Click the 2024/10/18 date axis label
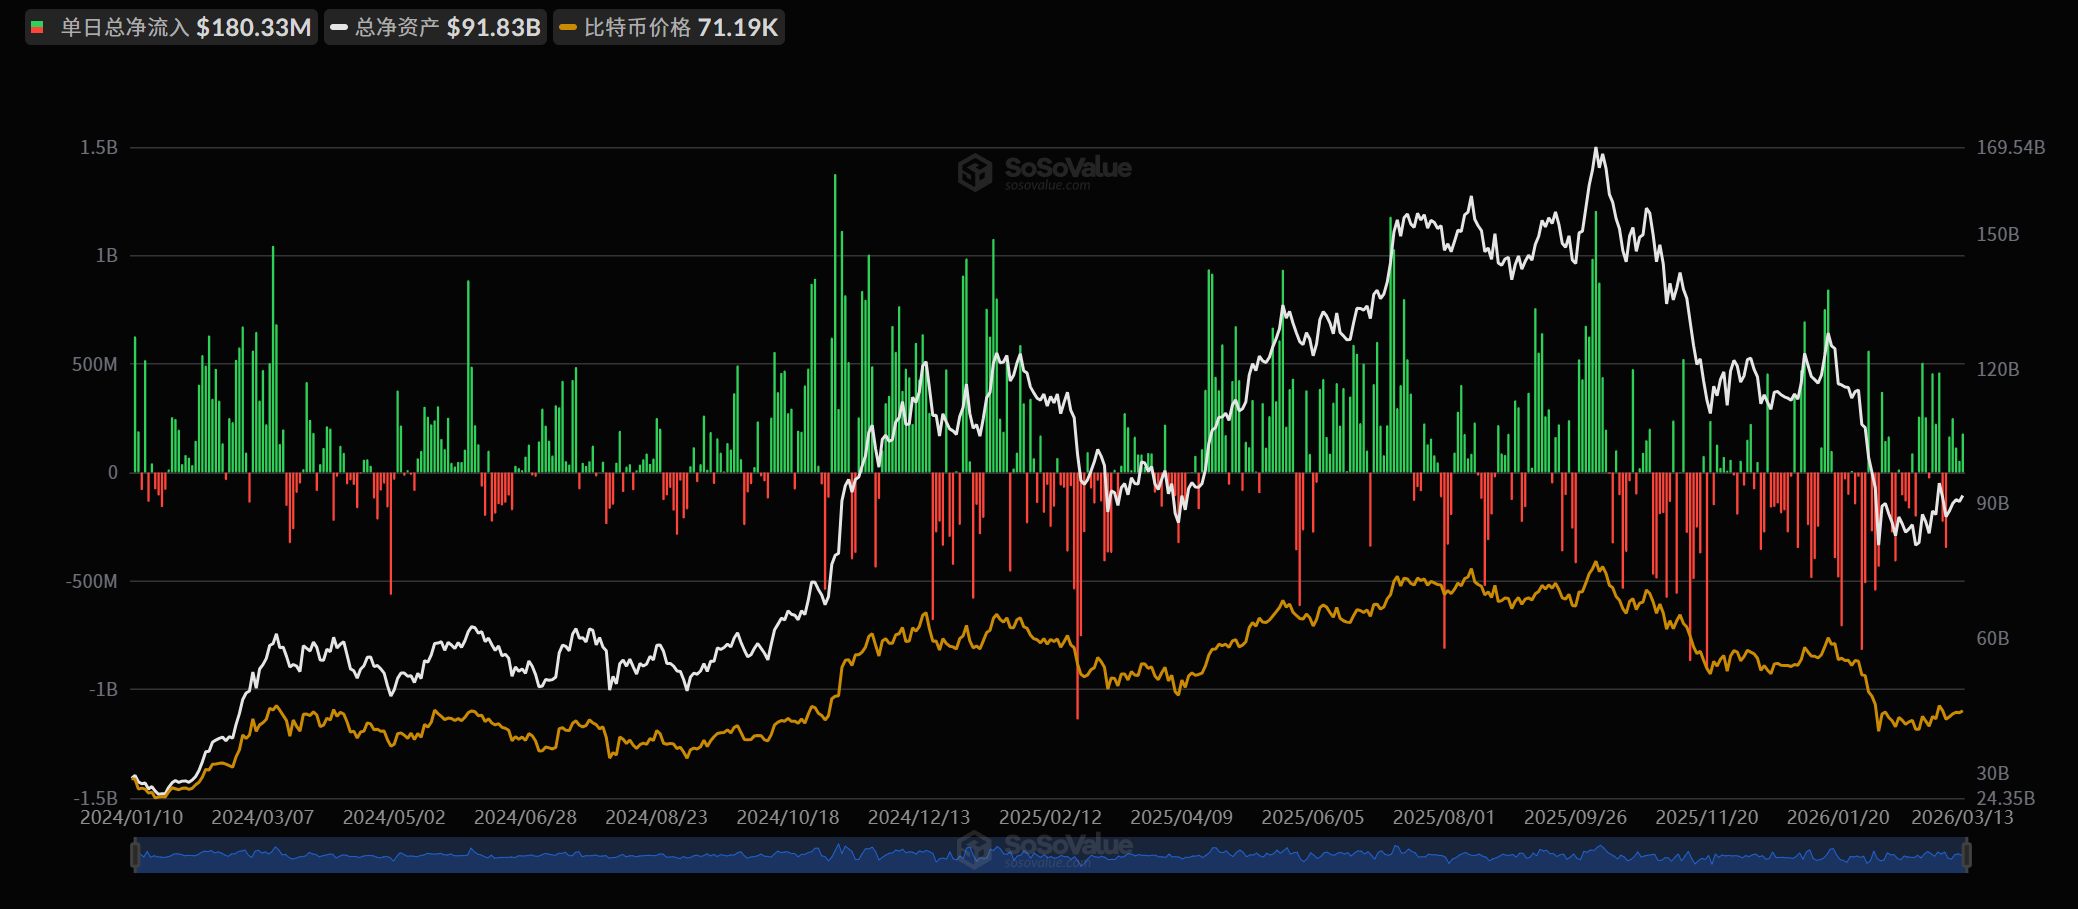The height and width of the screenshot is (909, 2078). click(x=788, y=818)
